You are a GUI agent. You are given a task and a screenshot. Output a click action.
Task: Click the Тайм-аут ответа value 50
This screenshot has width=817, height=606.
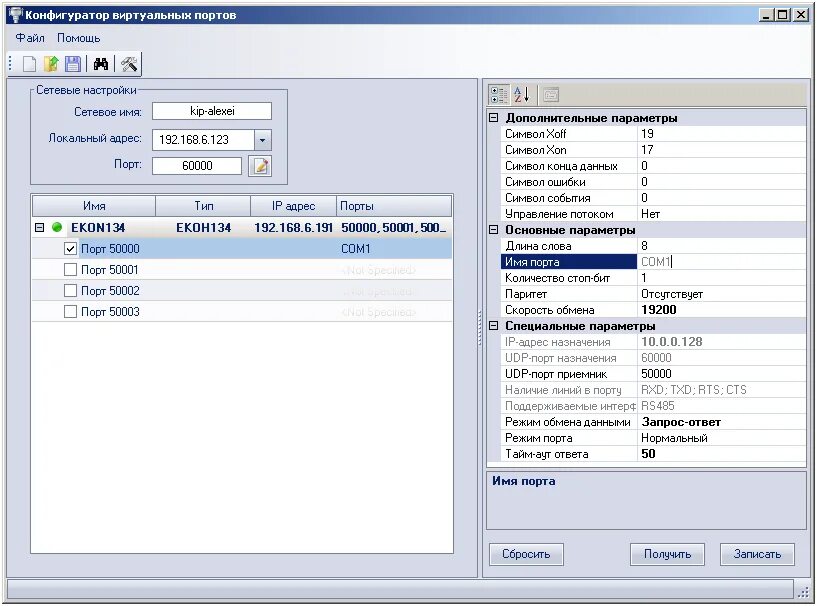(722, 454)
